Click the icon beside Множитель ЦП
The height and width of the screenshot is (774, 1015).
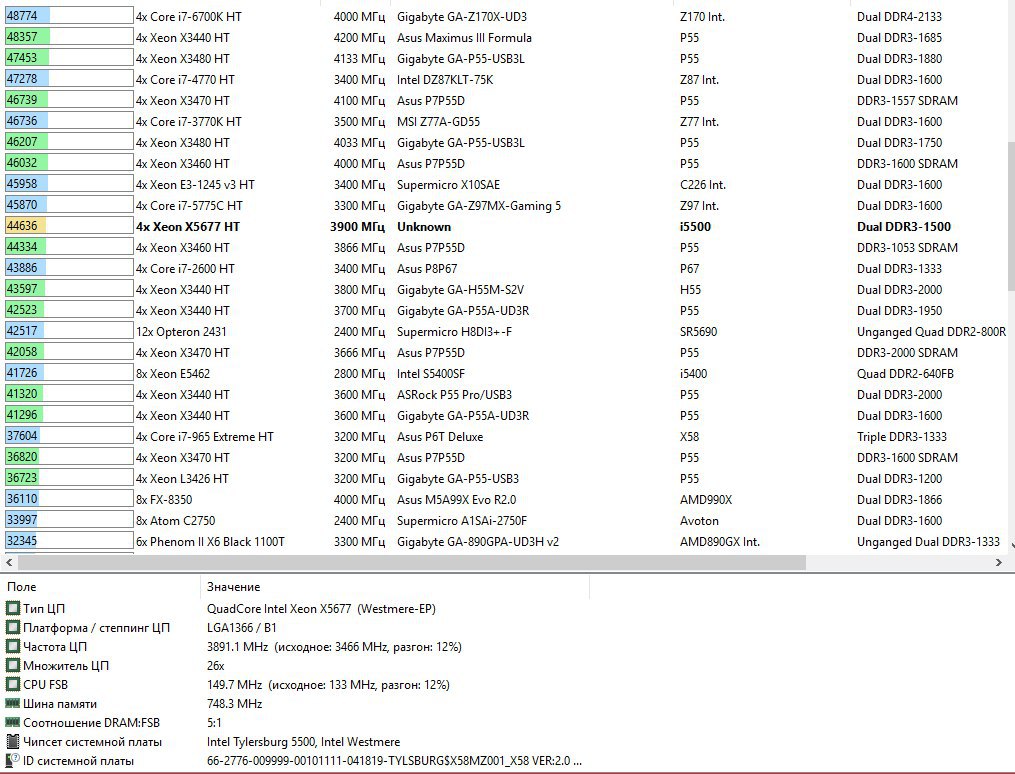pyautogui.click(x=12, y=665)
